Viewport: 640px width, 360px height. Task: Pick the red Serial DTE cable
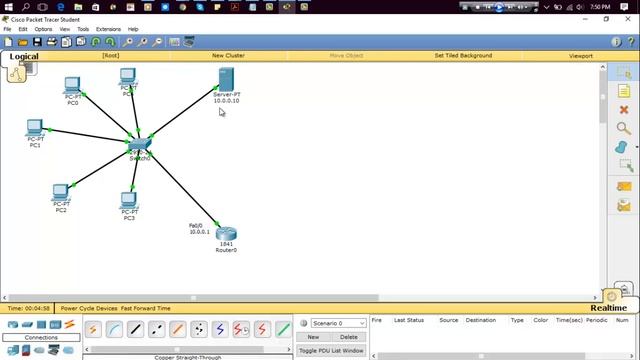coord(262,329)
